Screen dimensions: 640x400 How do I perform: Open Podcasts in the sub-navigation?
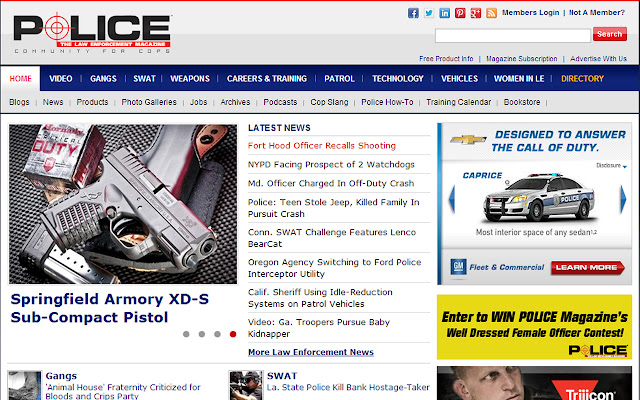[x=280, y=102]
